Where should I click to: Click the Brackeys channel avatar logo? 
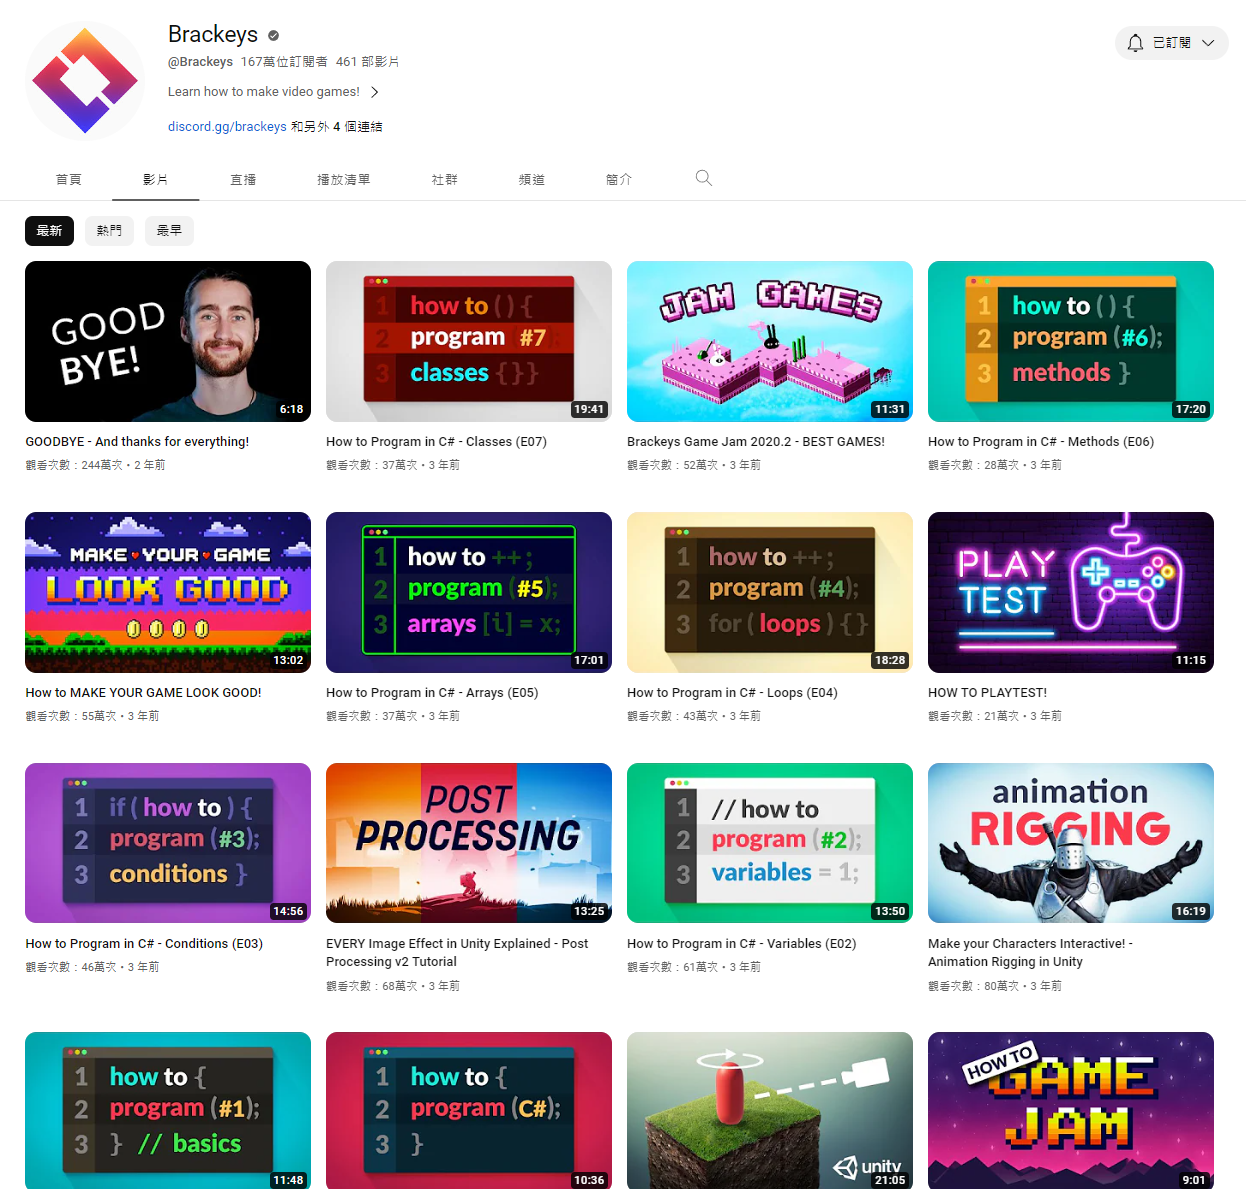85,81
